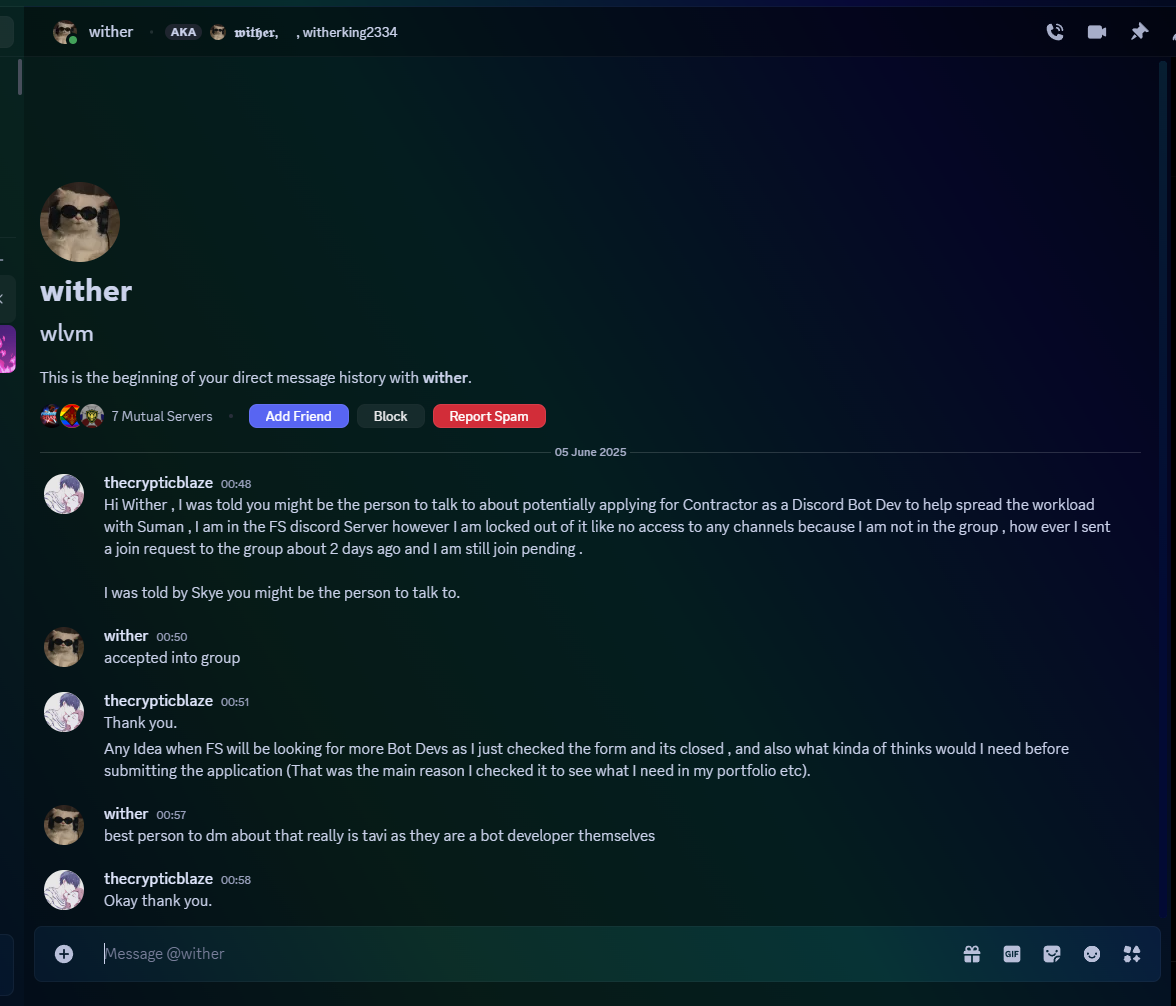Open the attachment plus button

point(64,953)
